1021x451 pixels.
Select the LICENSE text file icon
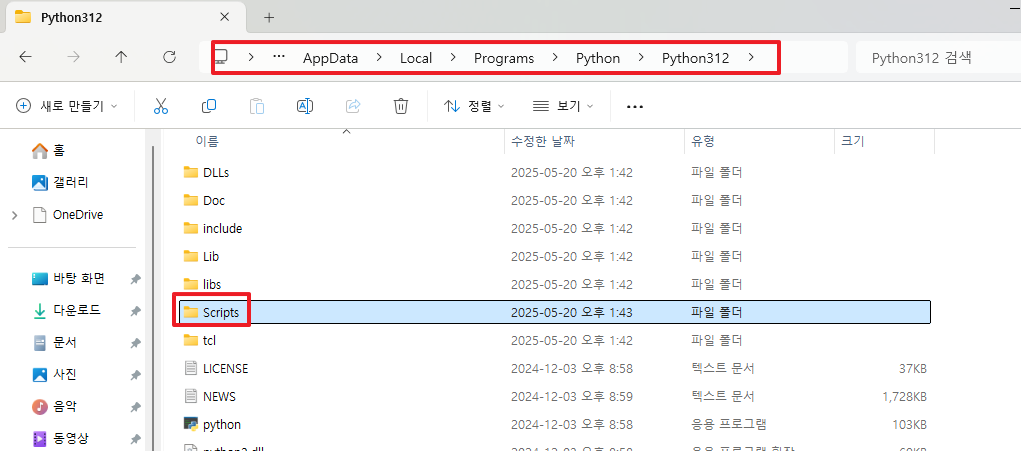[190, 368]
